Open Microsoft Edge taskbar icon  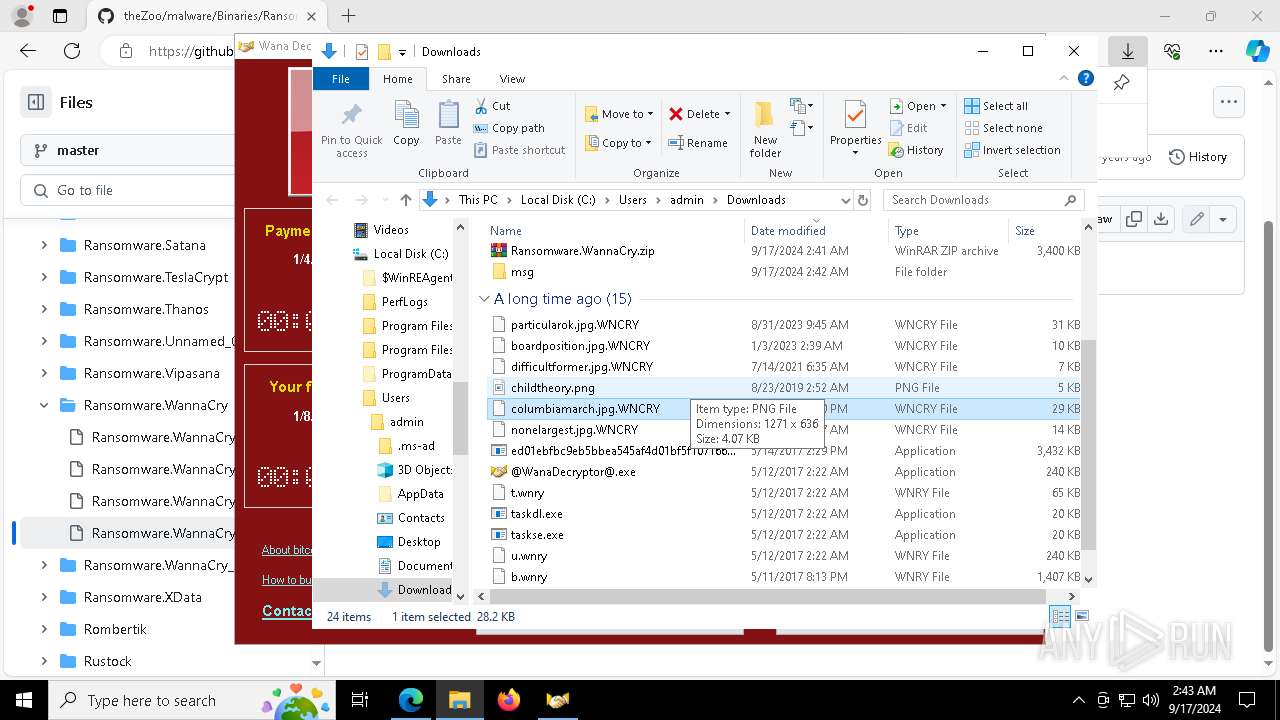click(x=411, y=700)
